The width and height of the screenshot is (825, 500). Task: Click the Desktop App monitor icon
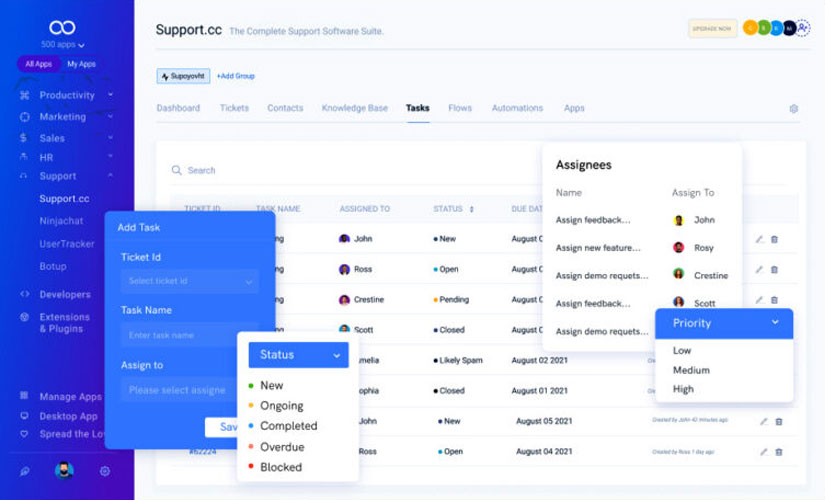point(24,415)
